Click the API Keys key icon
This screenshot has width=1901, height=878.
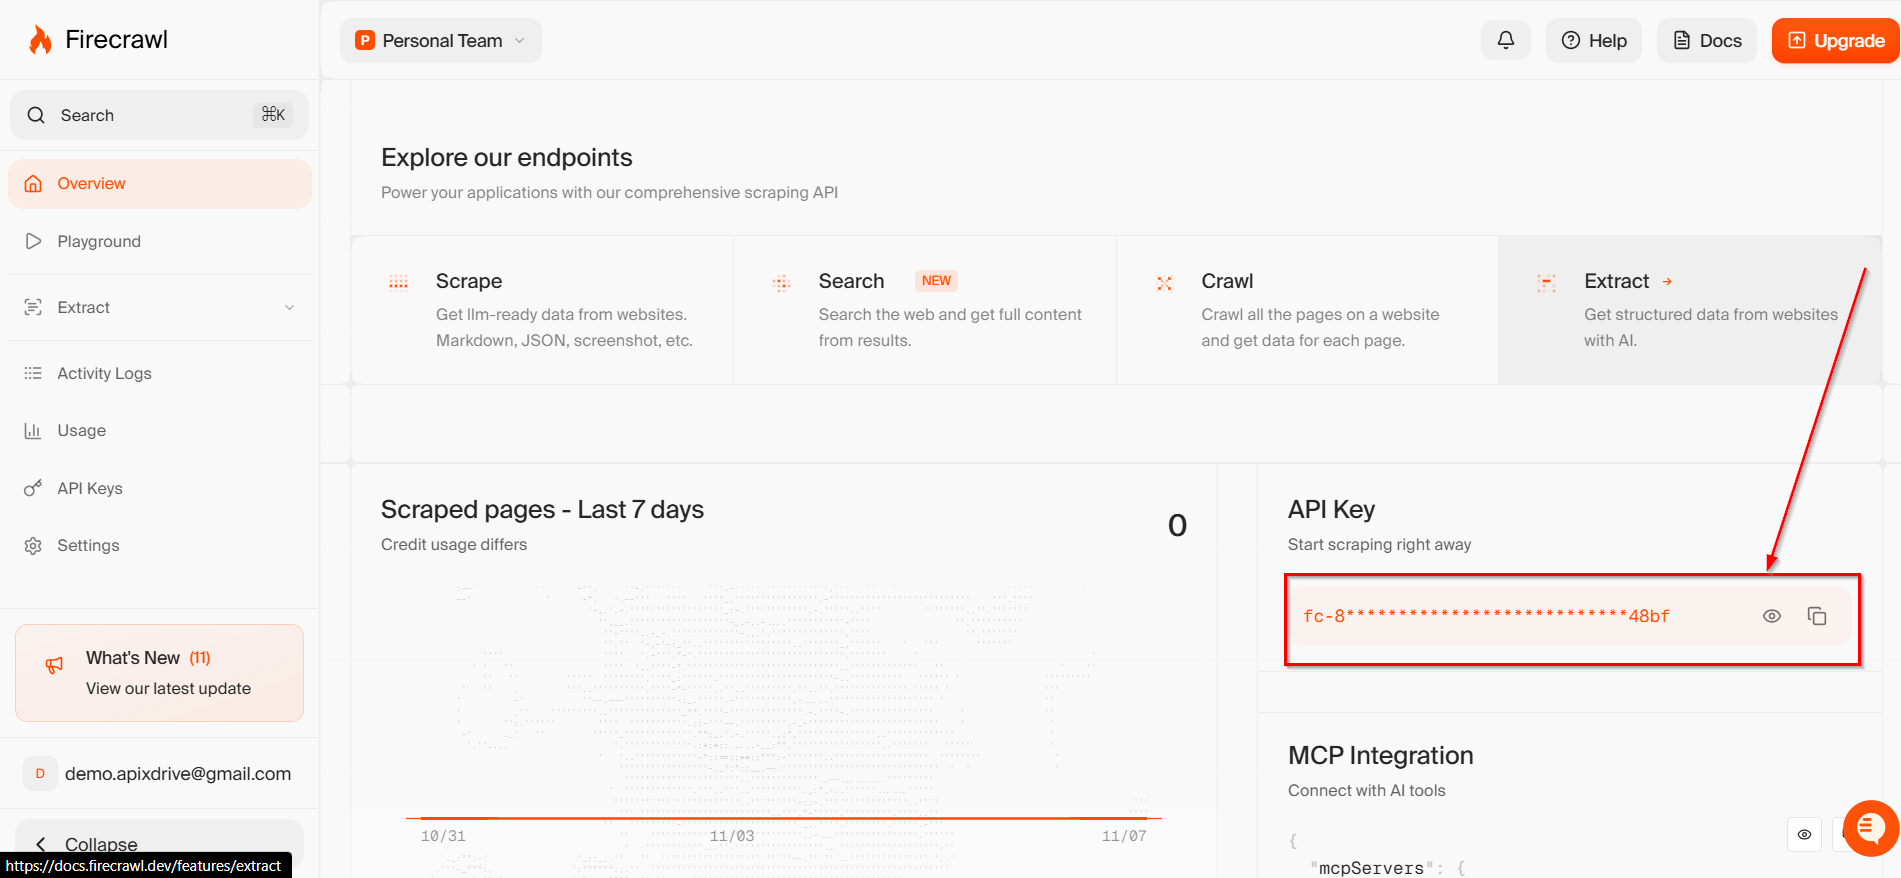pos(33,488)
